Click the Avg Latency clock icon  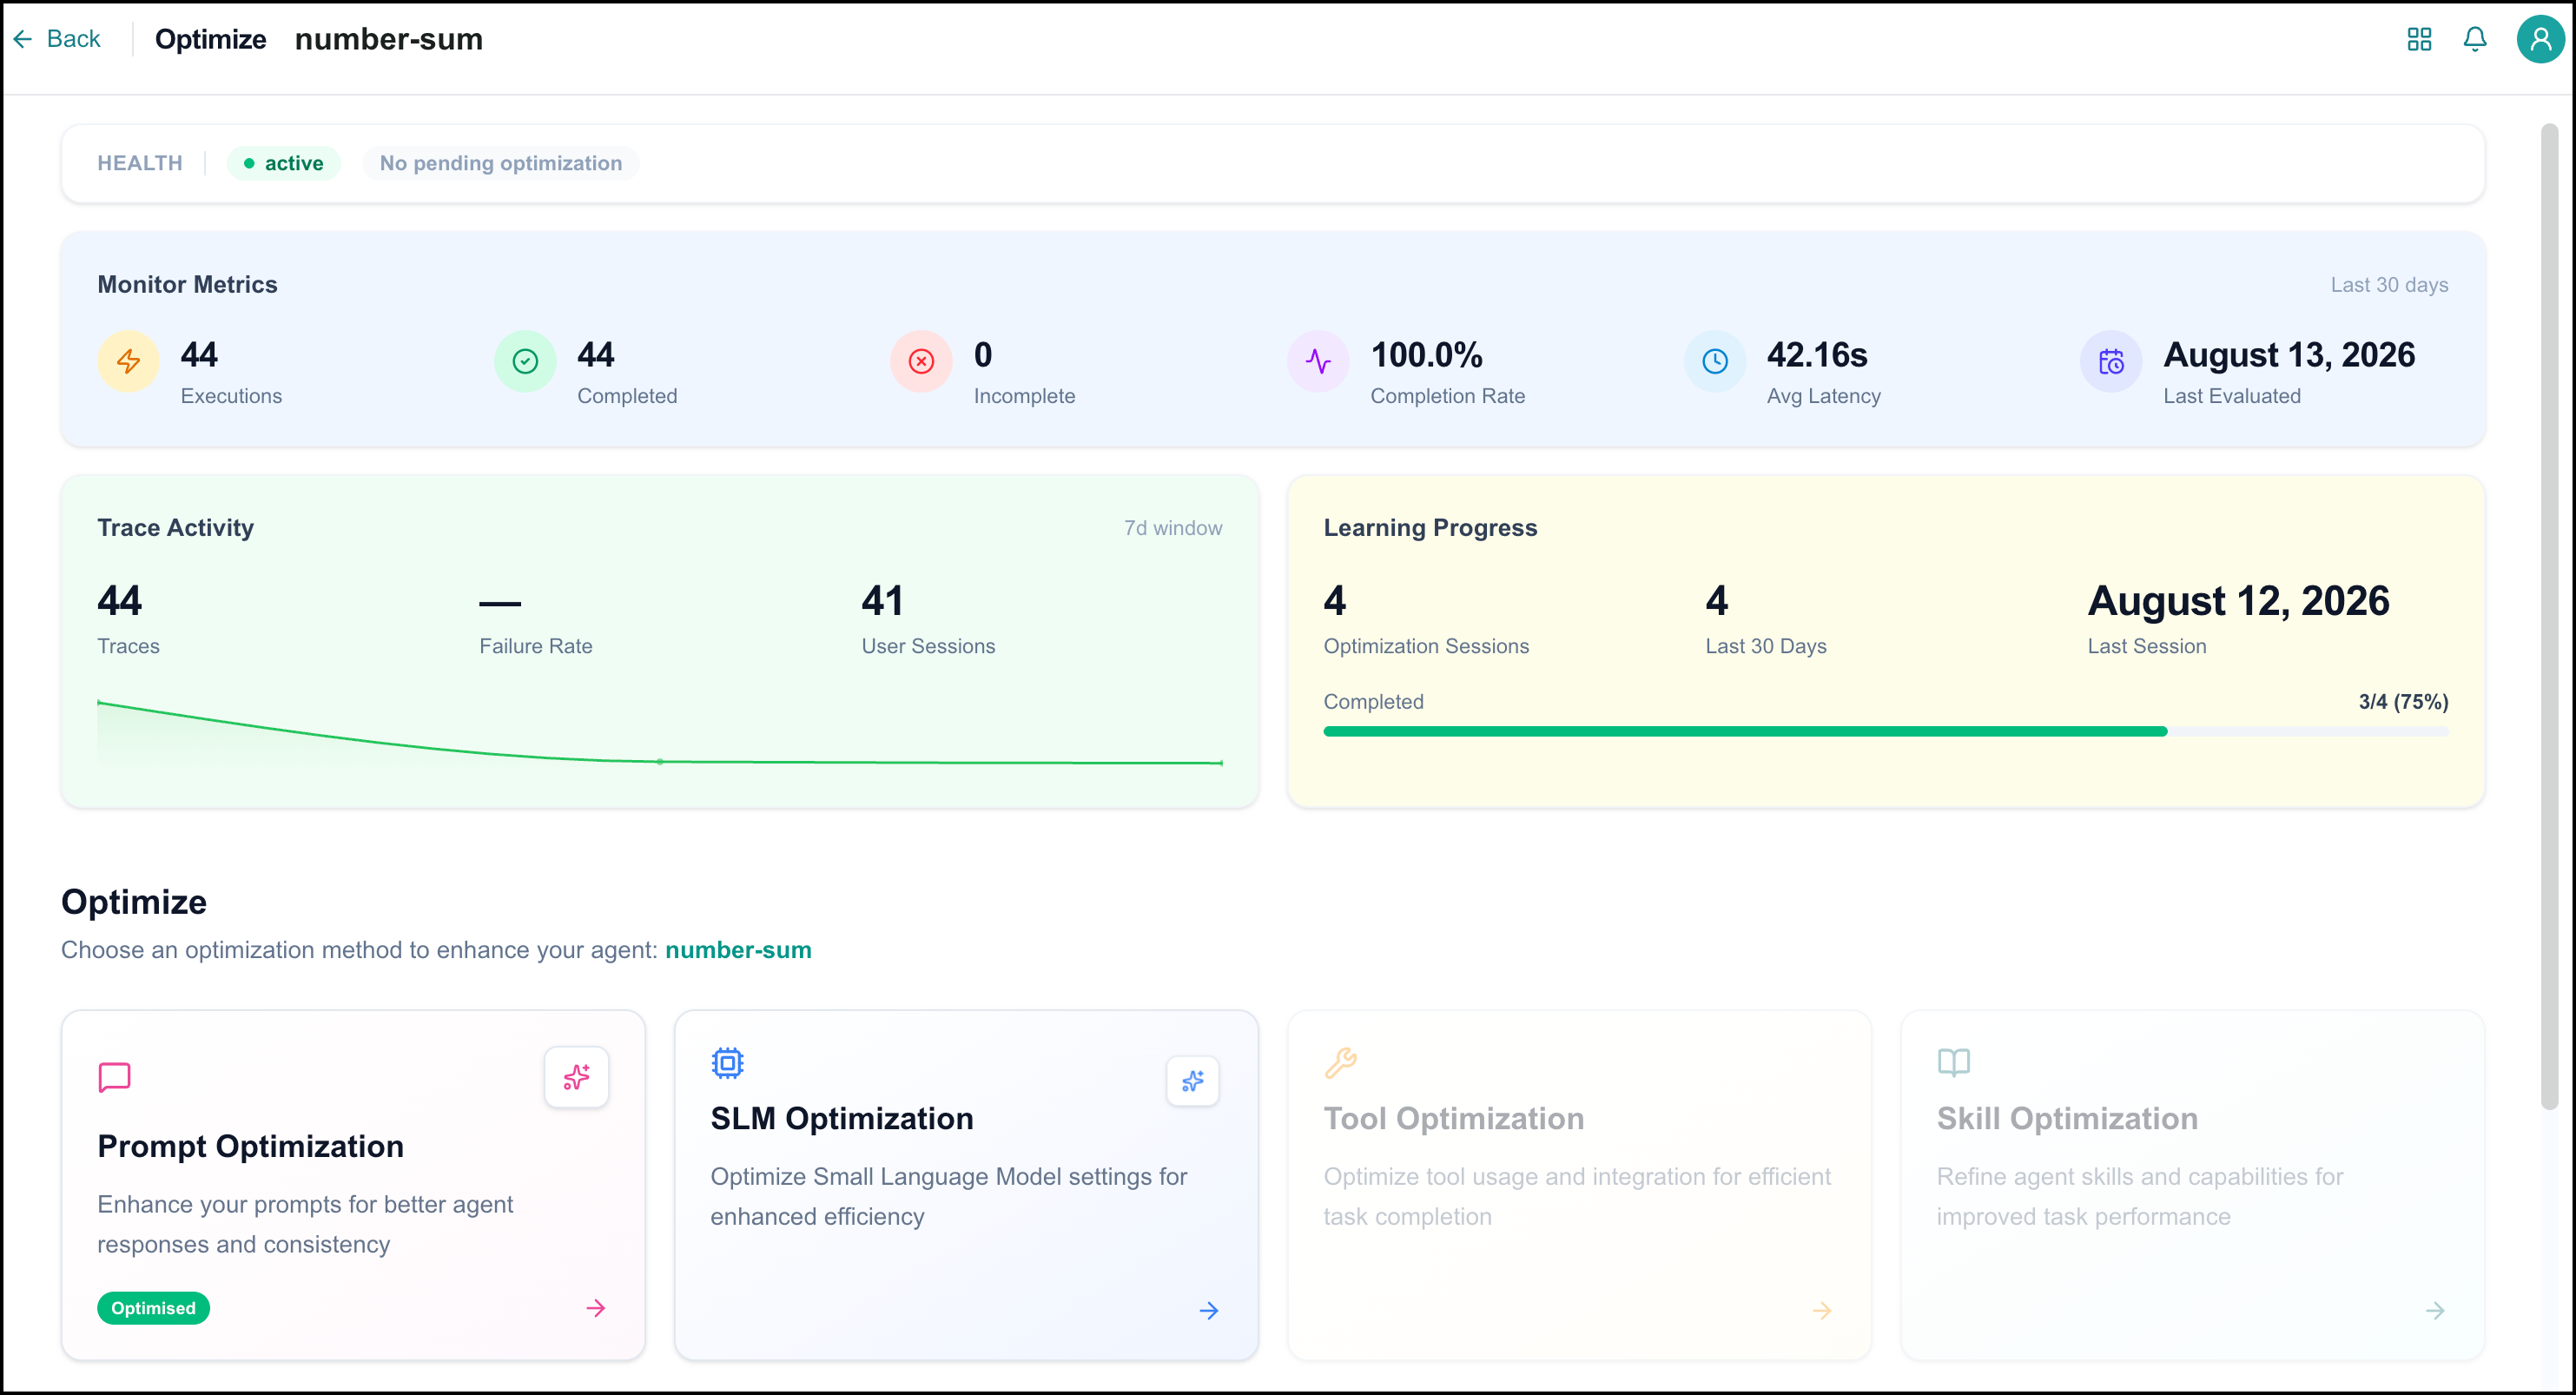point(1715,361)
